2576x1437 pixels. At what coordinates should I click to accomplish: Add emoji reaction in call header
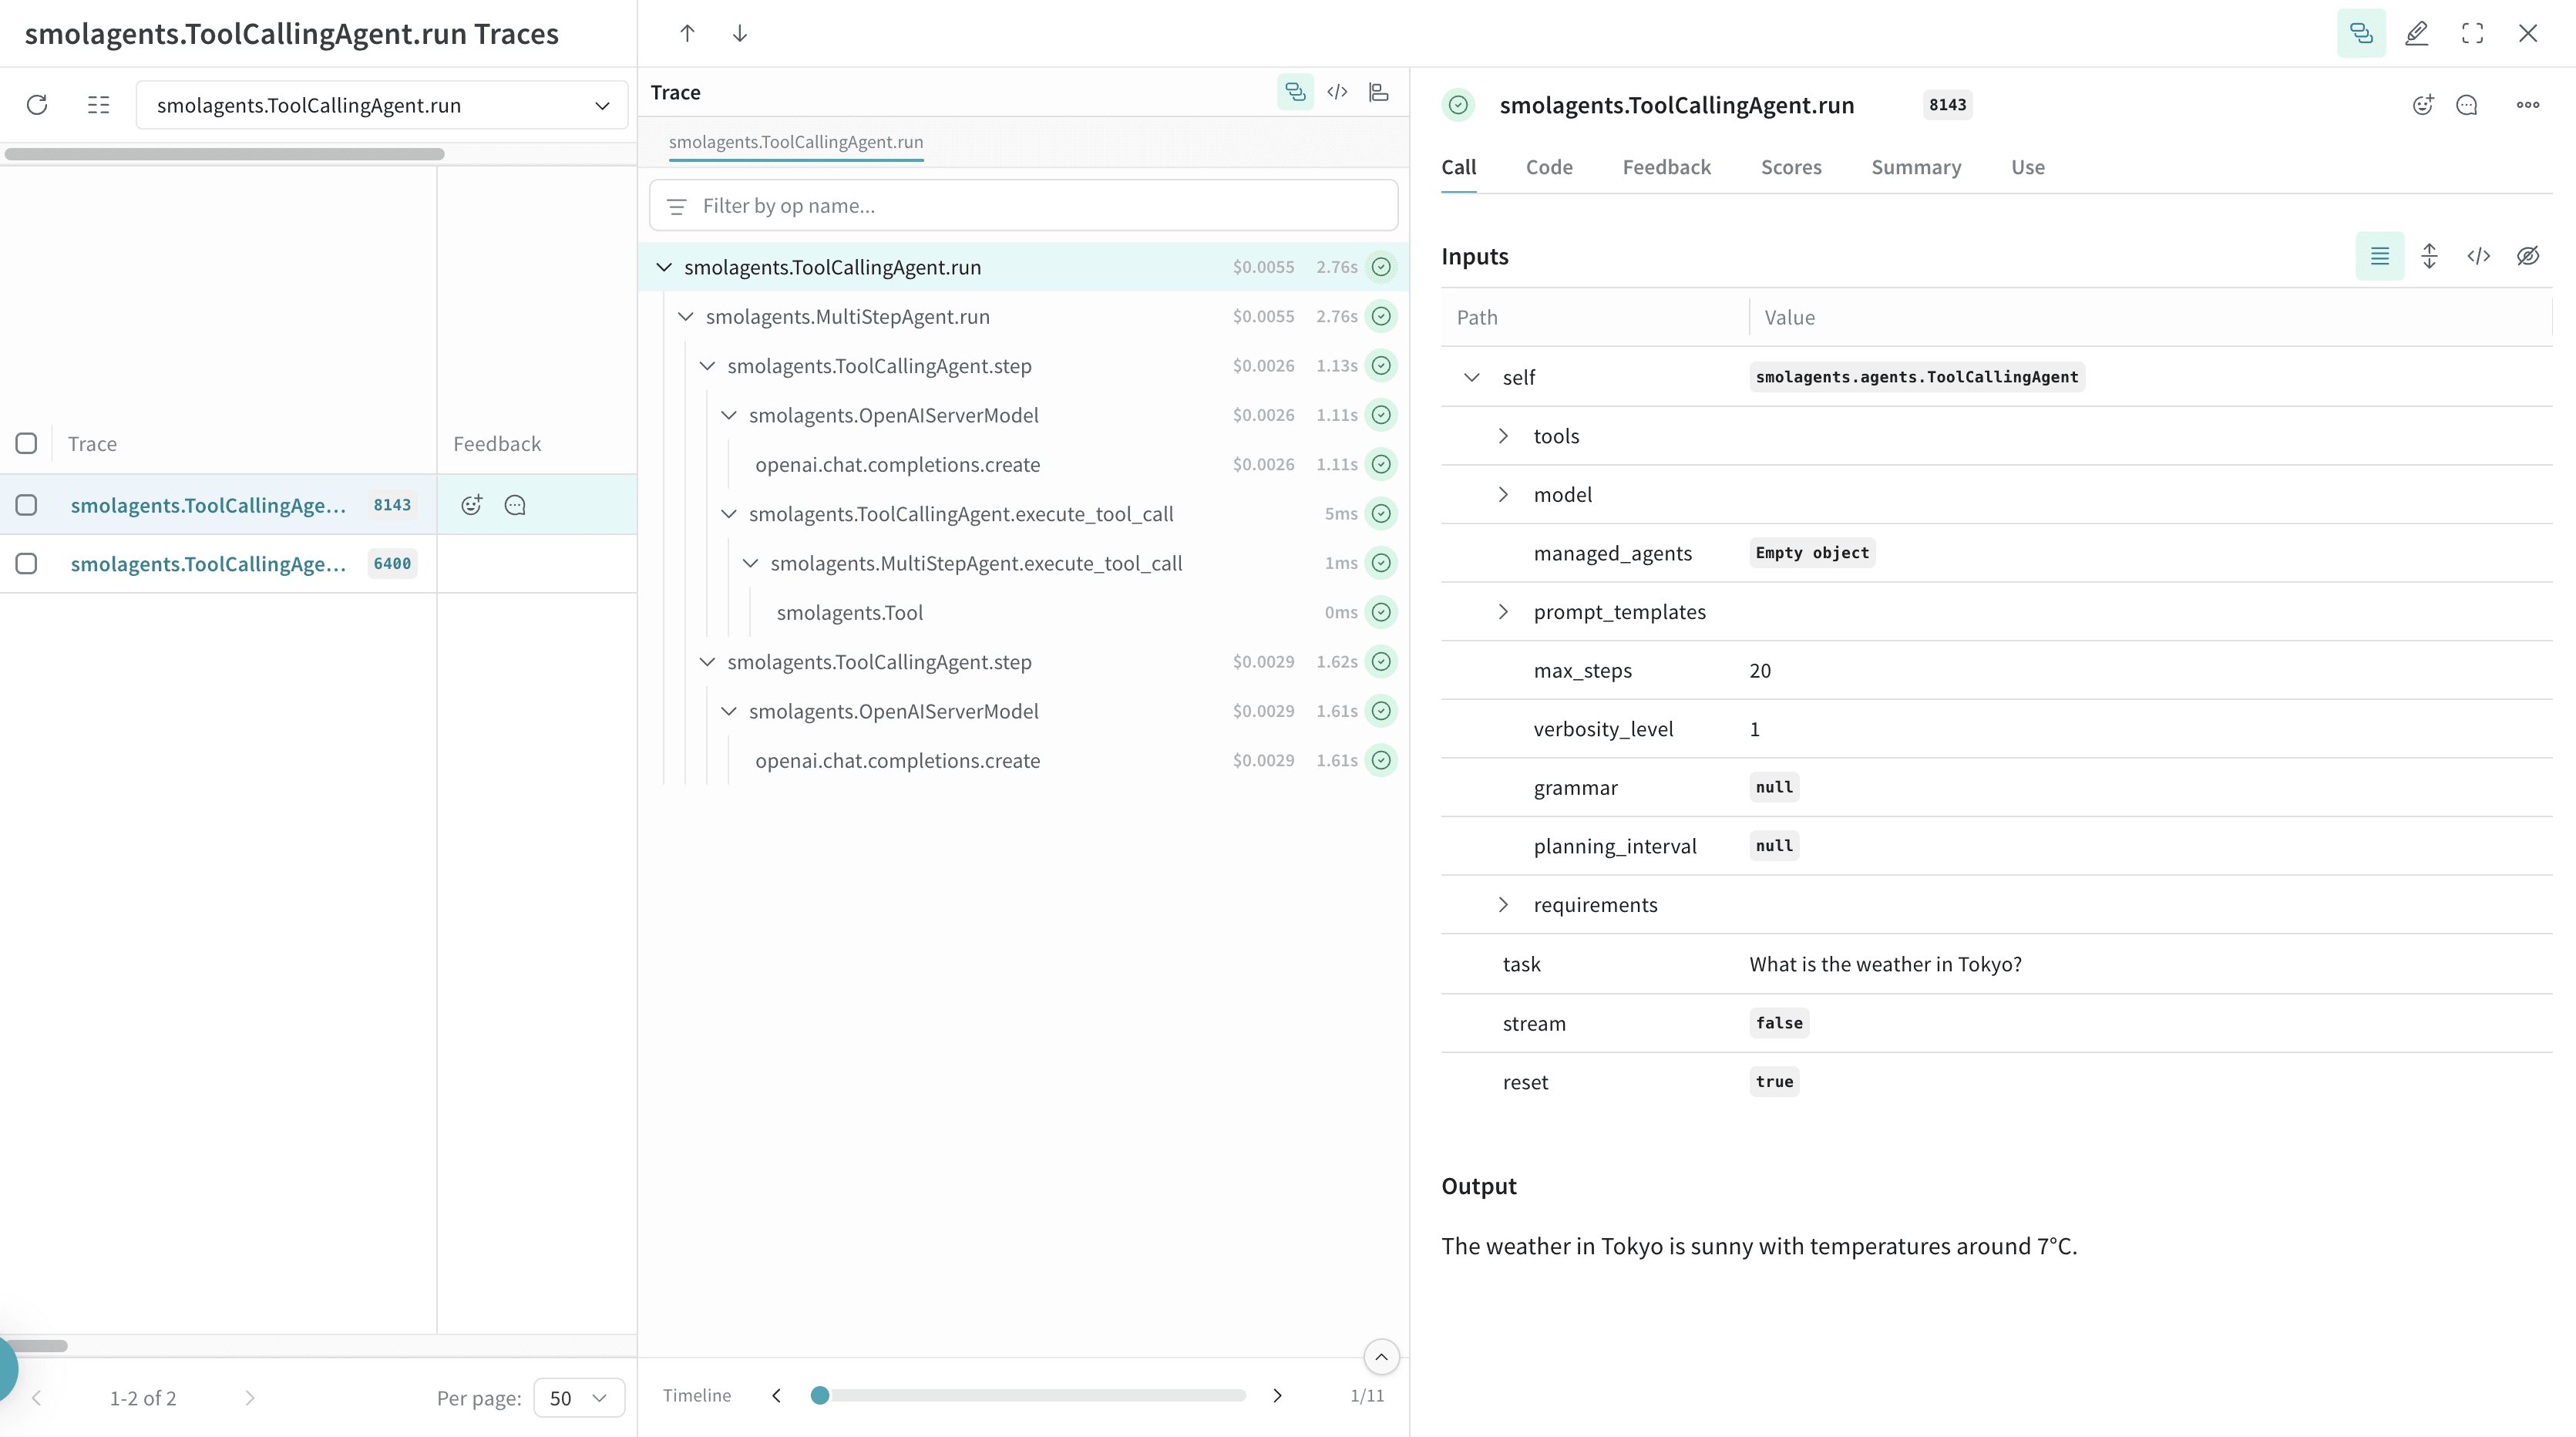pos(2422,105)
